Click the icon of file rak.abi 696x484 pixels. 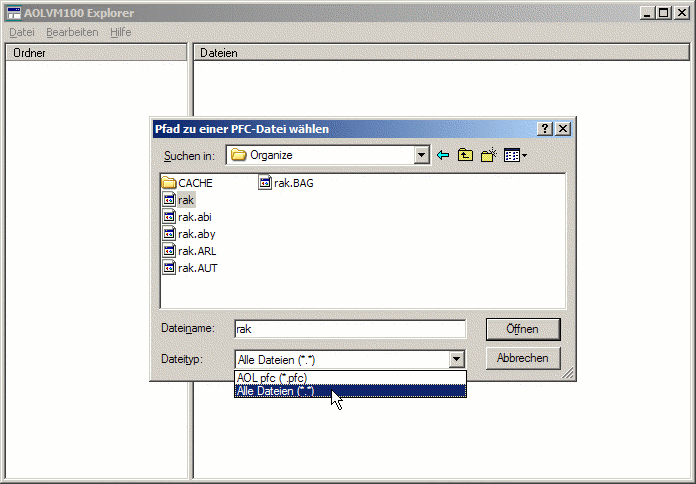tap(169, 217)
